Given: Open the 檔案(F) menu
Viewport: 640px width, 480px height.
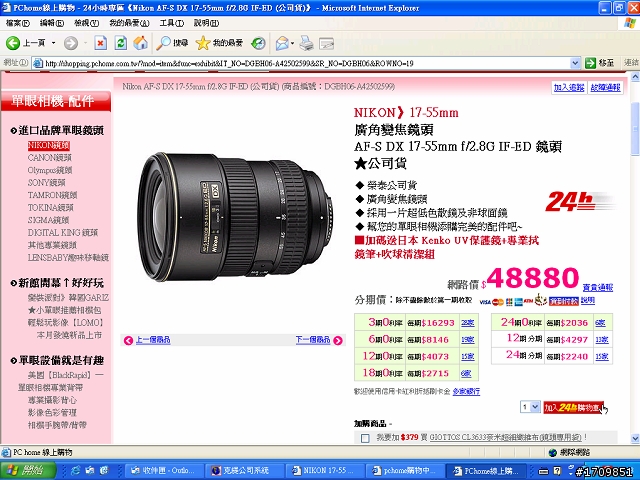Looking at the screenshot, I should point(18,23).
